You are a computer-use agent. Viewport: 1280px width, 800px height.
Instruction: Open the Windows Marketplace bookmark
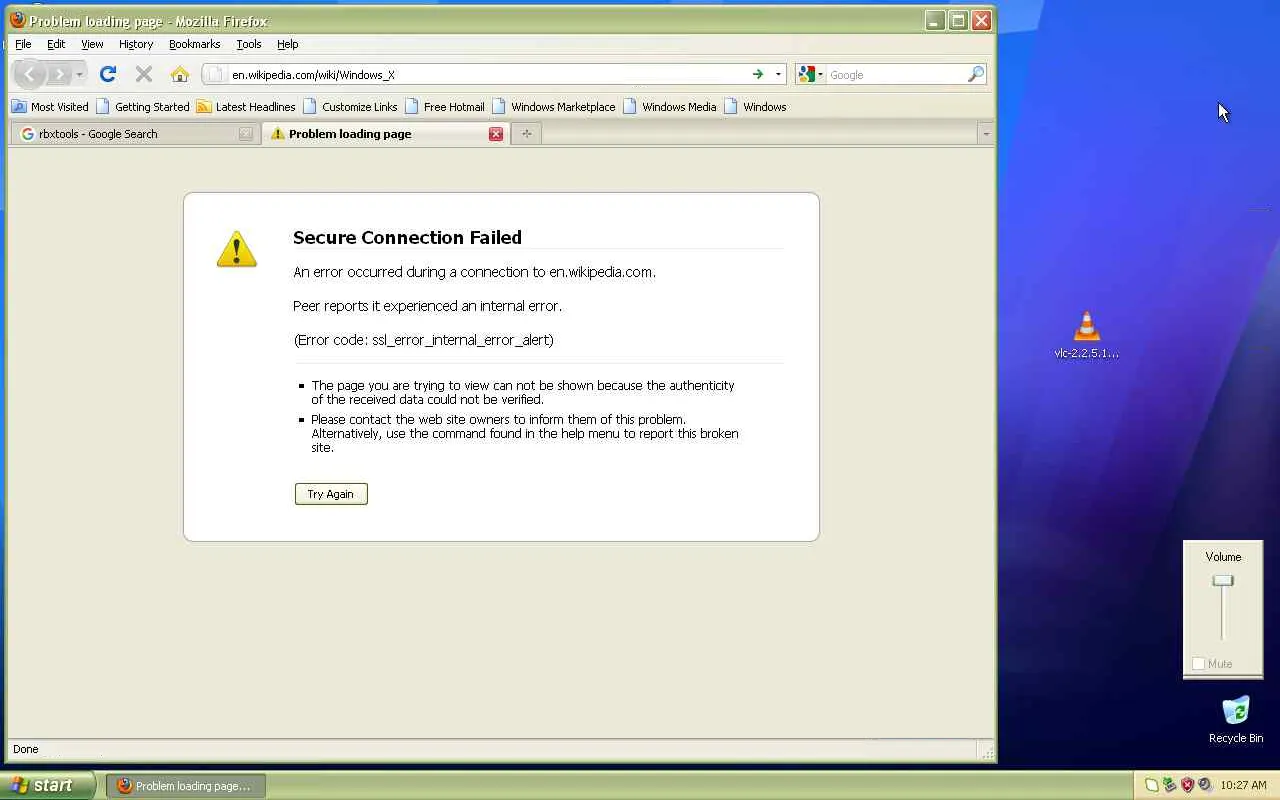pos(553,107)
